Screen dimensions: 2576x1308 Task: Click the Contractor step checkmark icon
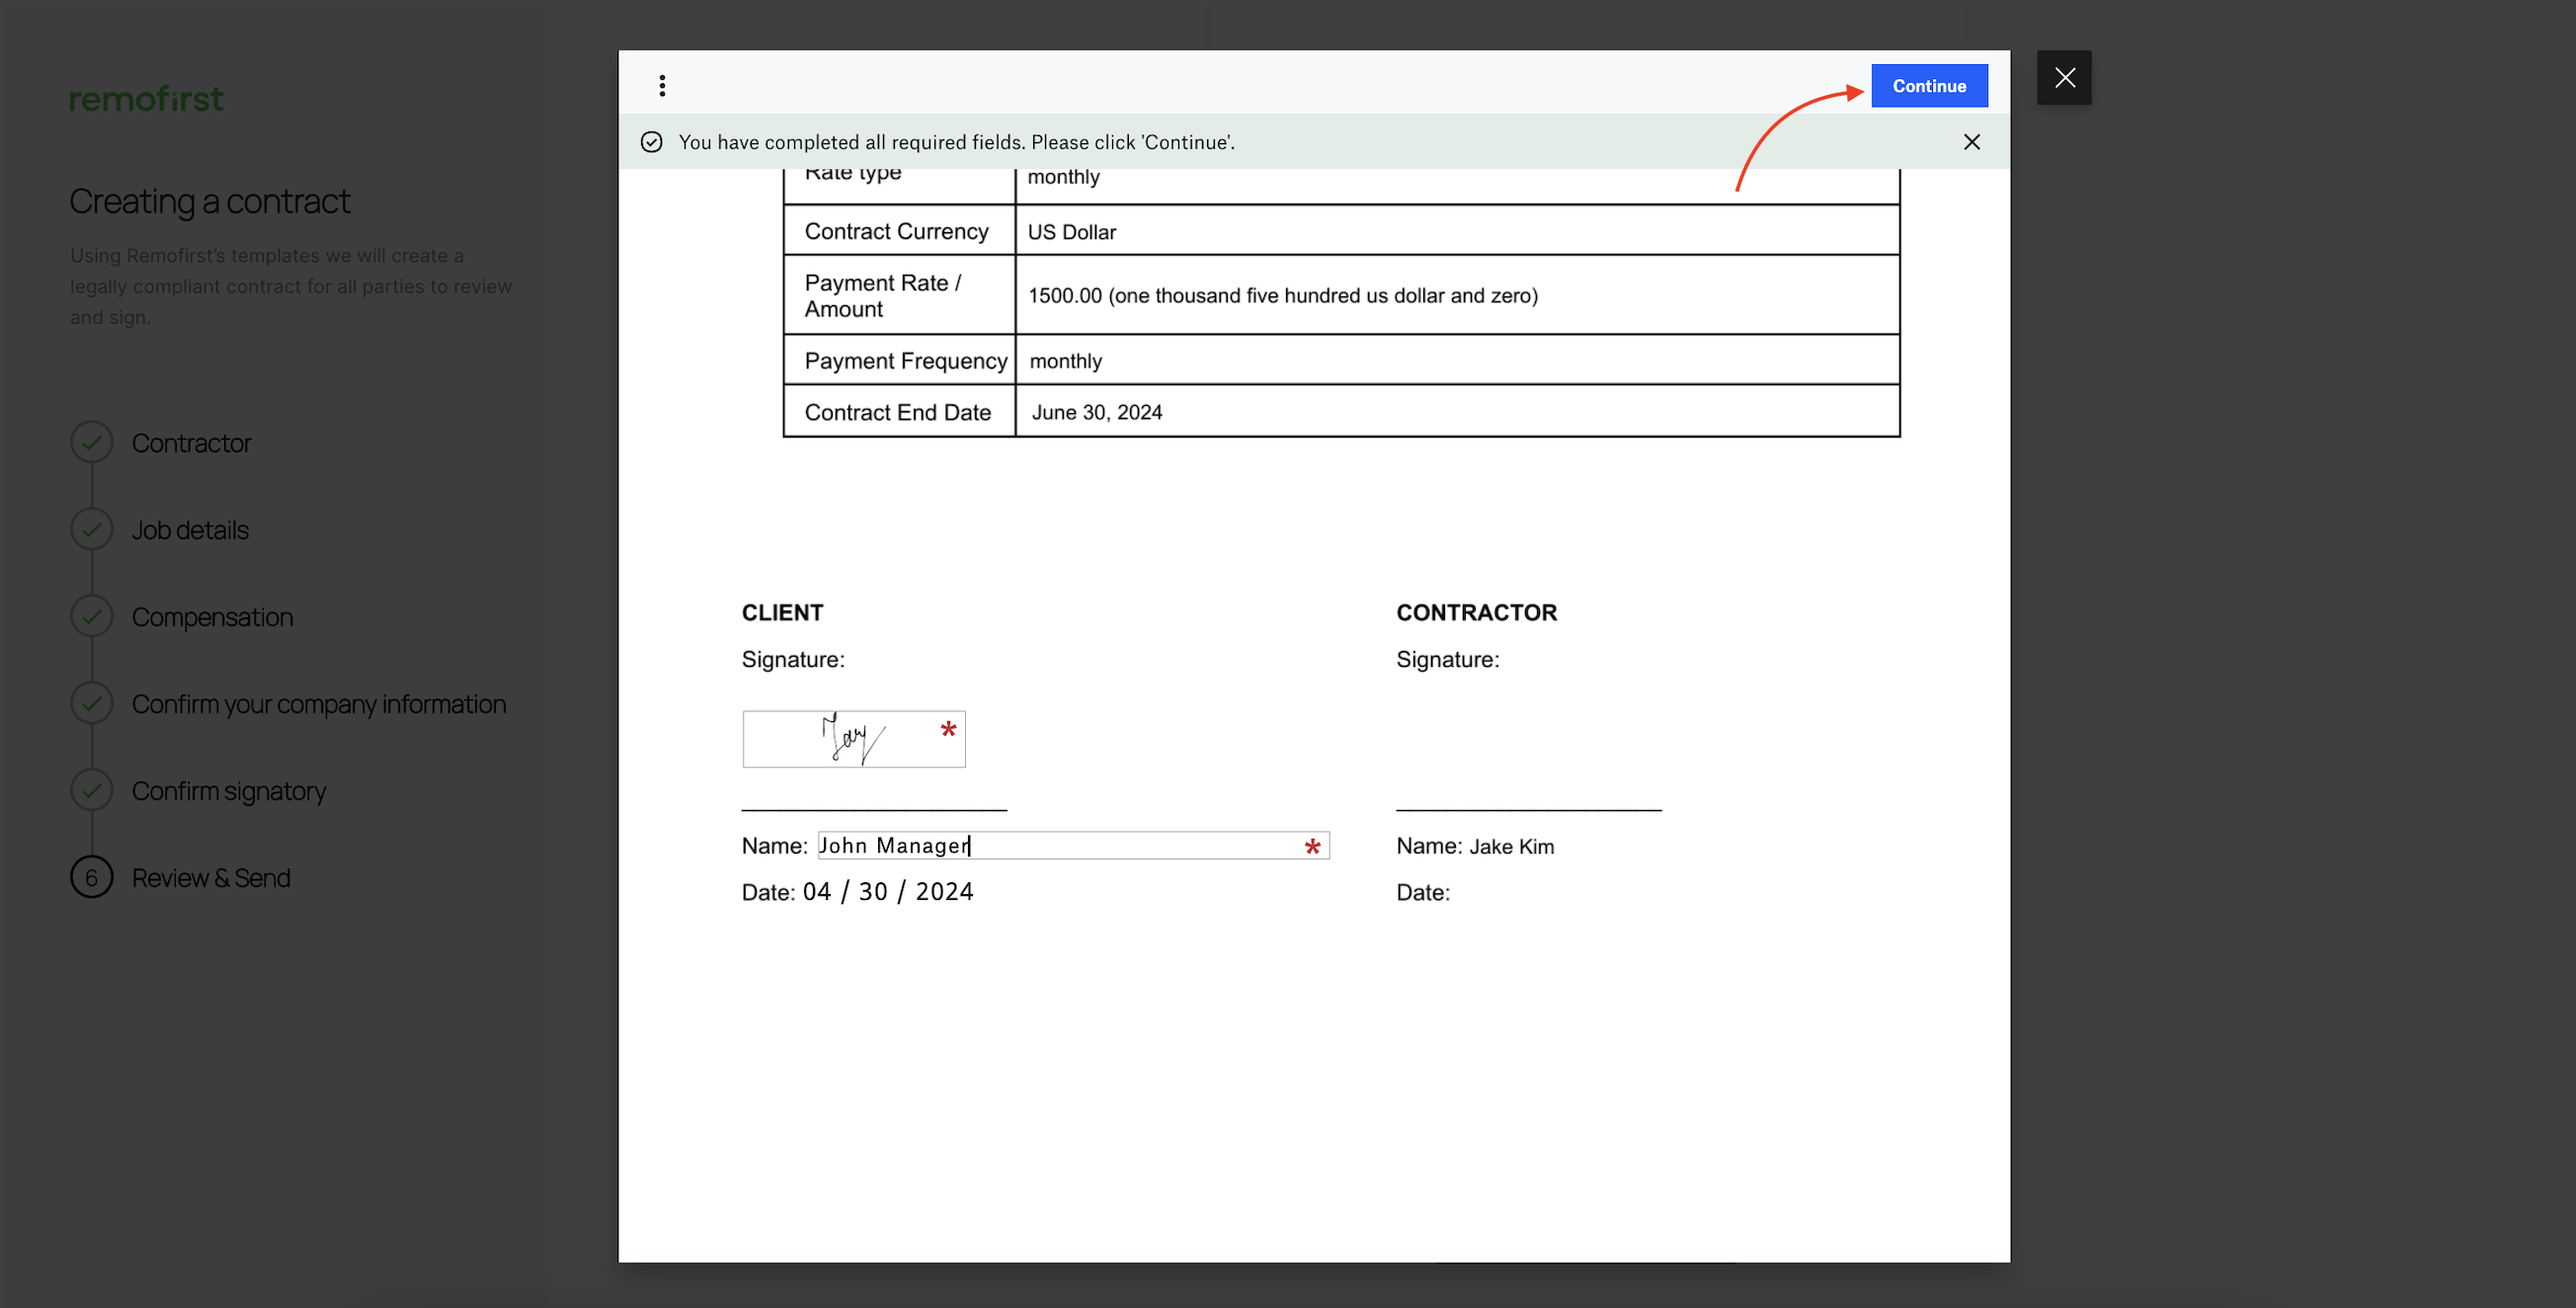(x=92, y=442)
